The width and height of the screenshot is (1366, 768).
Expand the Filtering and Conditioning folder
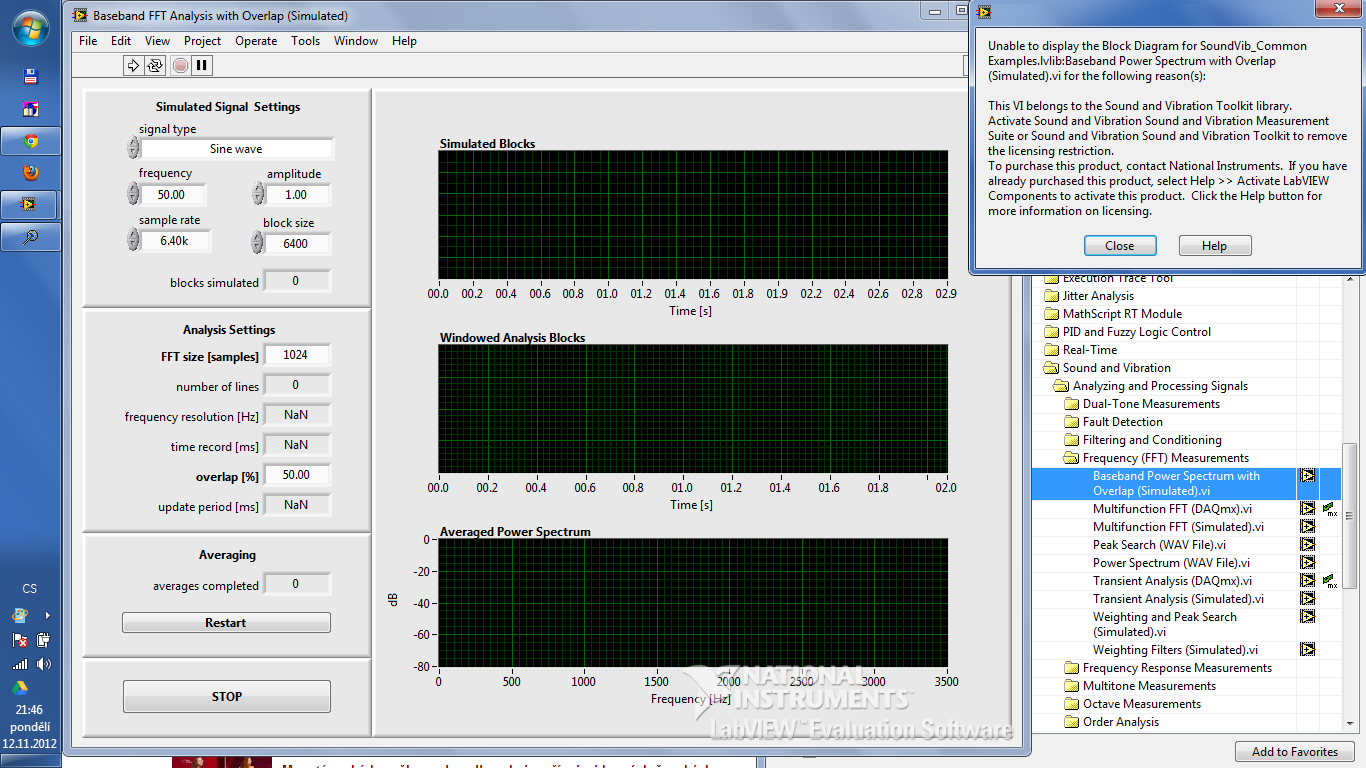[1071, 440]
